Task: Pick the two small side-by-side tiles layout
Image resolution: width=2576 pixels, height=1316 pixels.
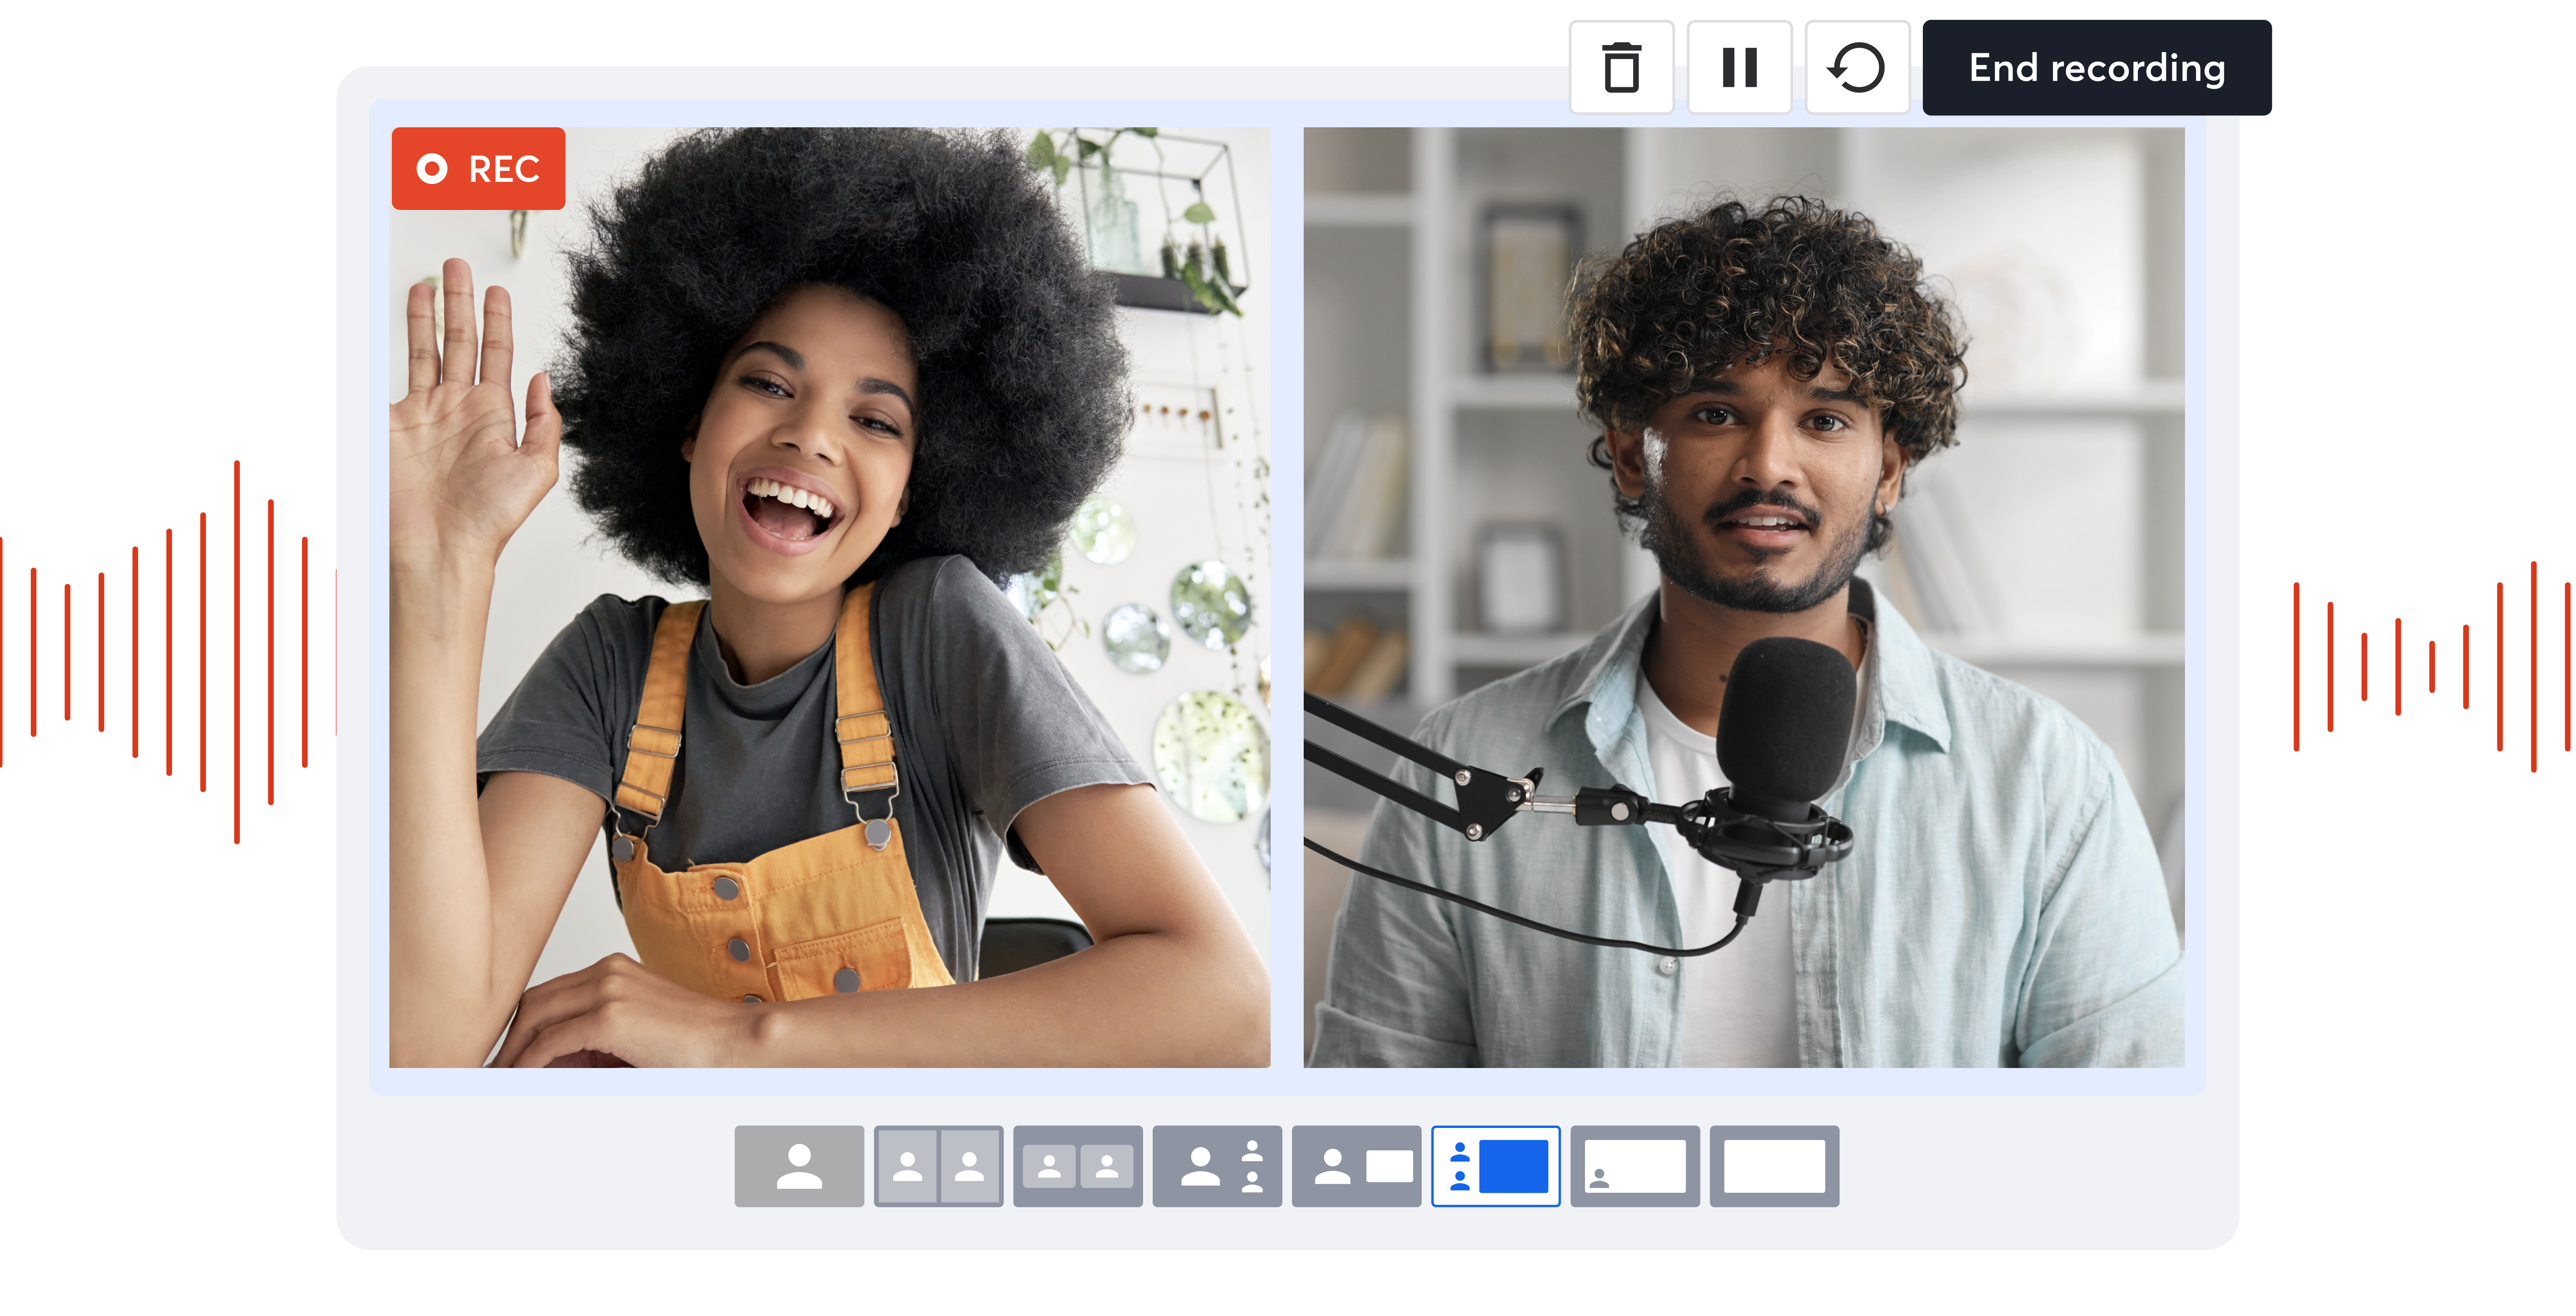Action: 1077,1166
